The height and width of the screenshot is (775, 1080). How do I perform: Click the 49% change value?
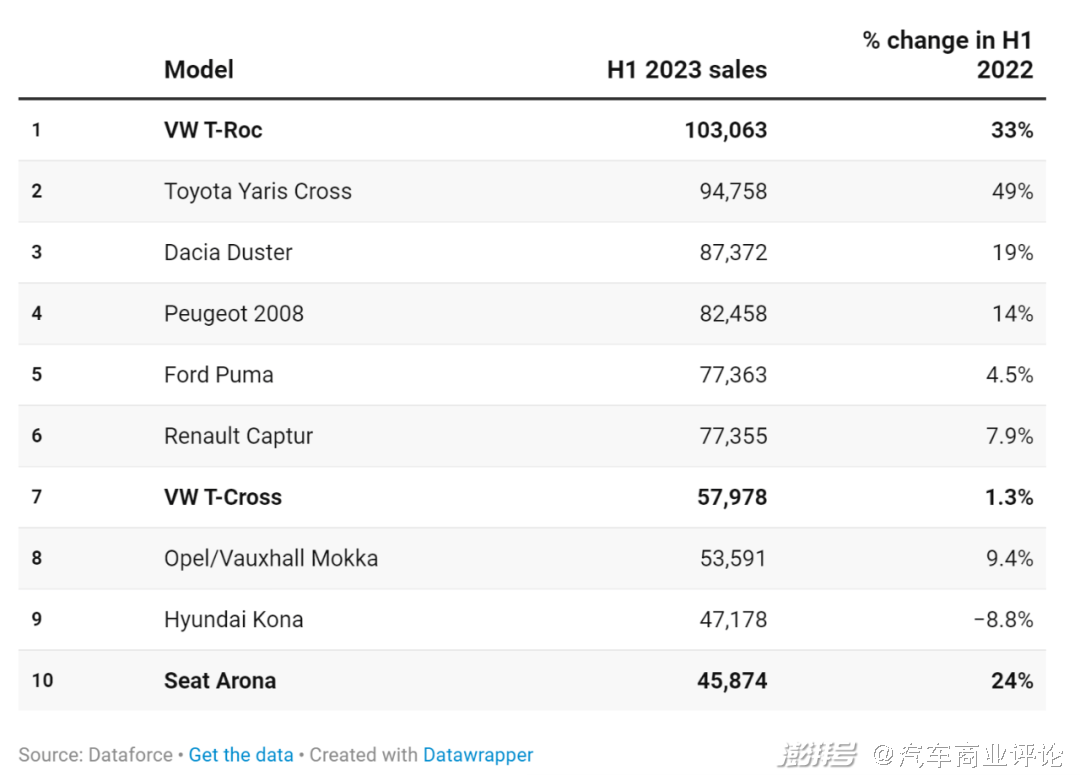(x=1012, y=191)
